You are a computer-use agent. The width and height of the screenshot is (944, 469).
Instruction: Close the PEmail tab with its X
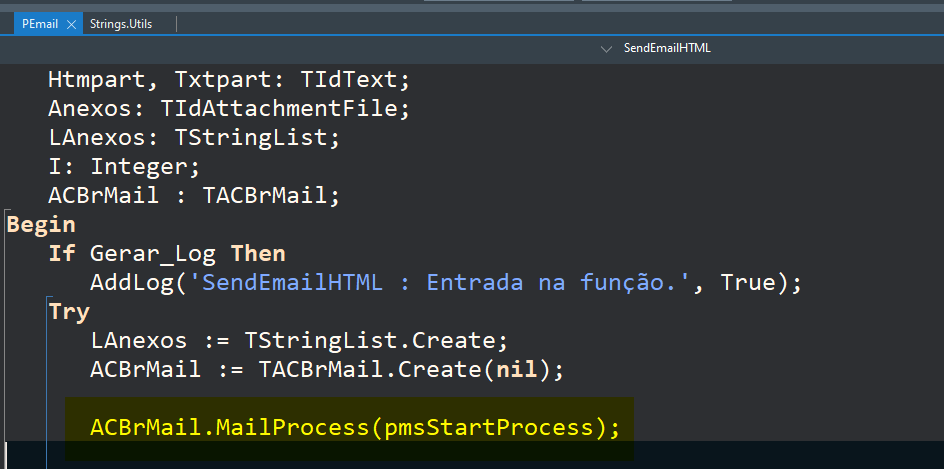point(71,24)
